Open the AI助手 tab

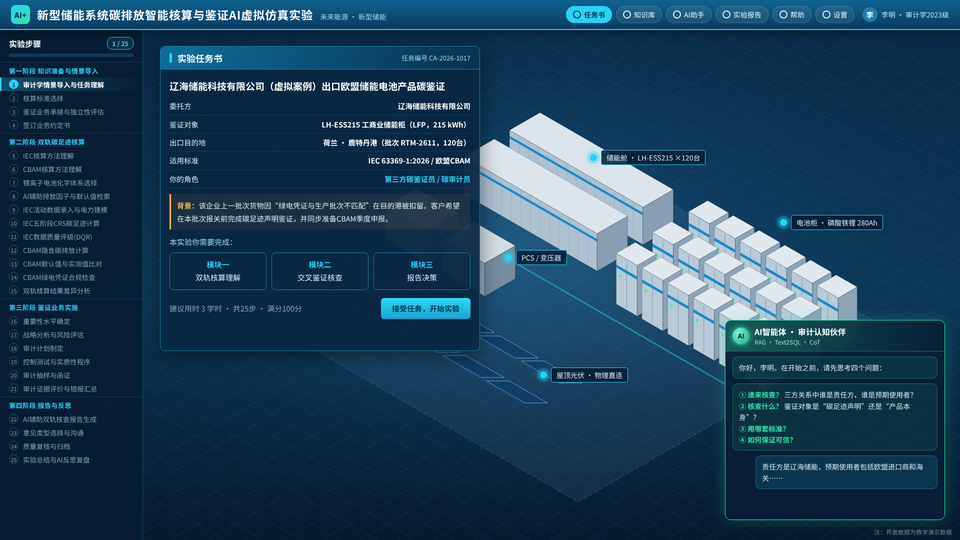click(x=688, y=15)
